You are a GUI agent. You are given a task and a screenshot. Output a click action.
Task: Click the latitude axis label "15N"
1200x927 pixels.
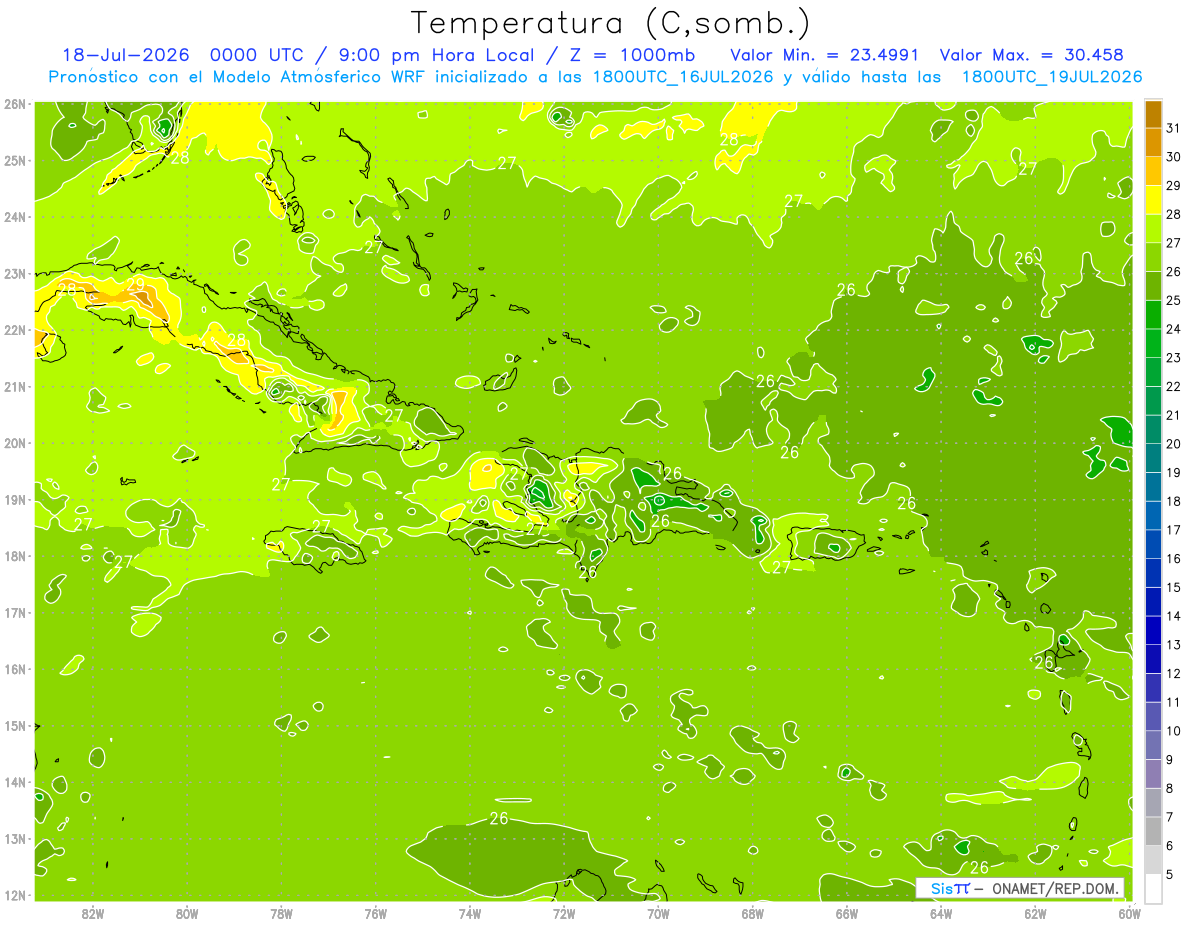point(14,726)
